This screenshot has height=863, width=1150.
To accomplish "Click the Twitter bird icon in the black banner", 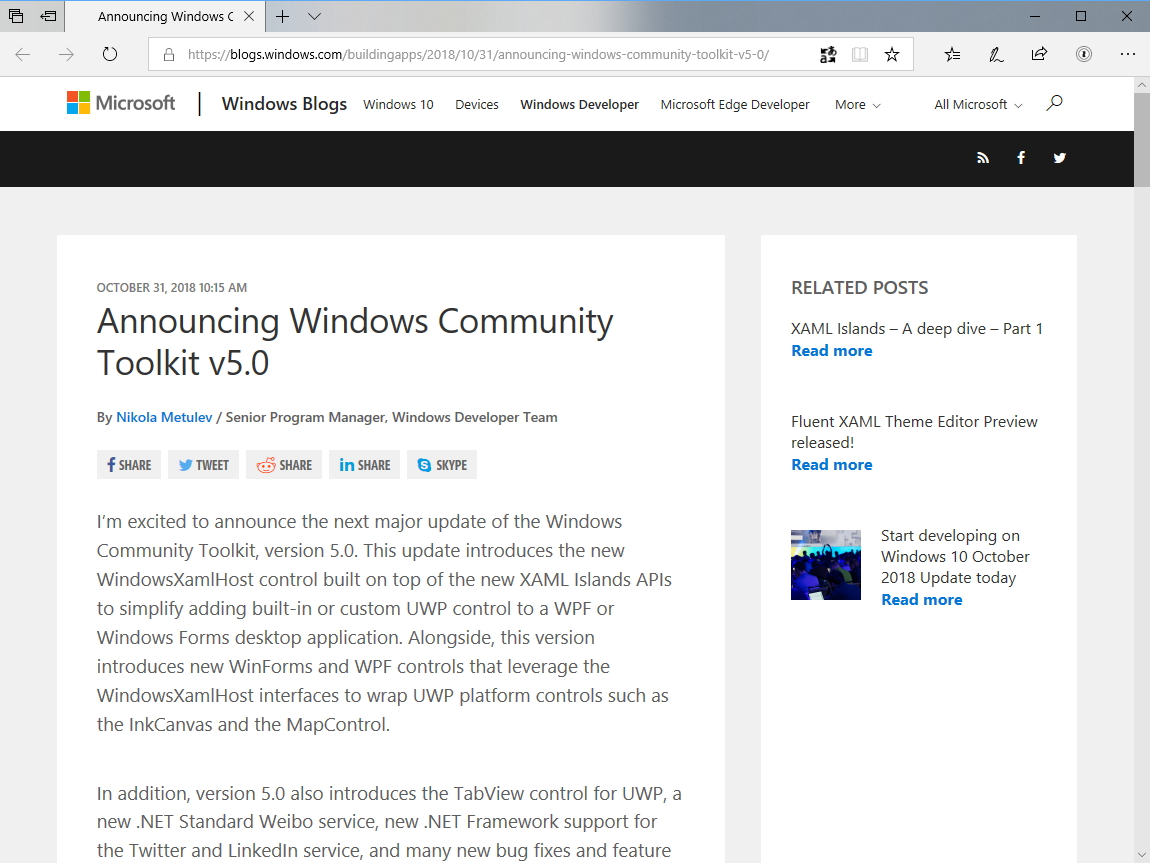I will [x=1059, y=158].
